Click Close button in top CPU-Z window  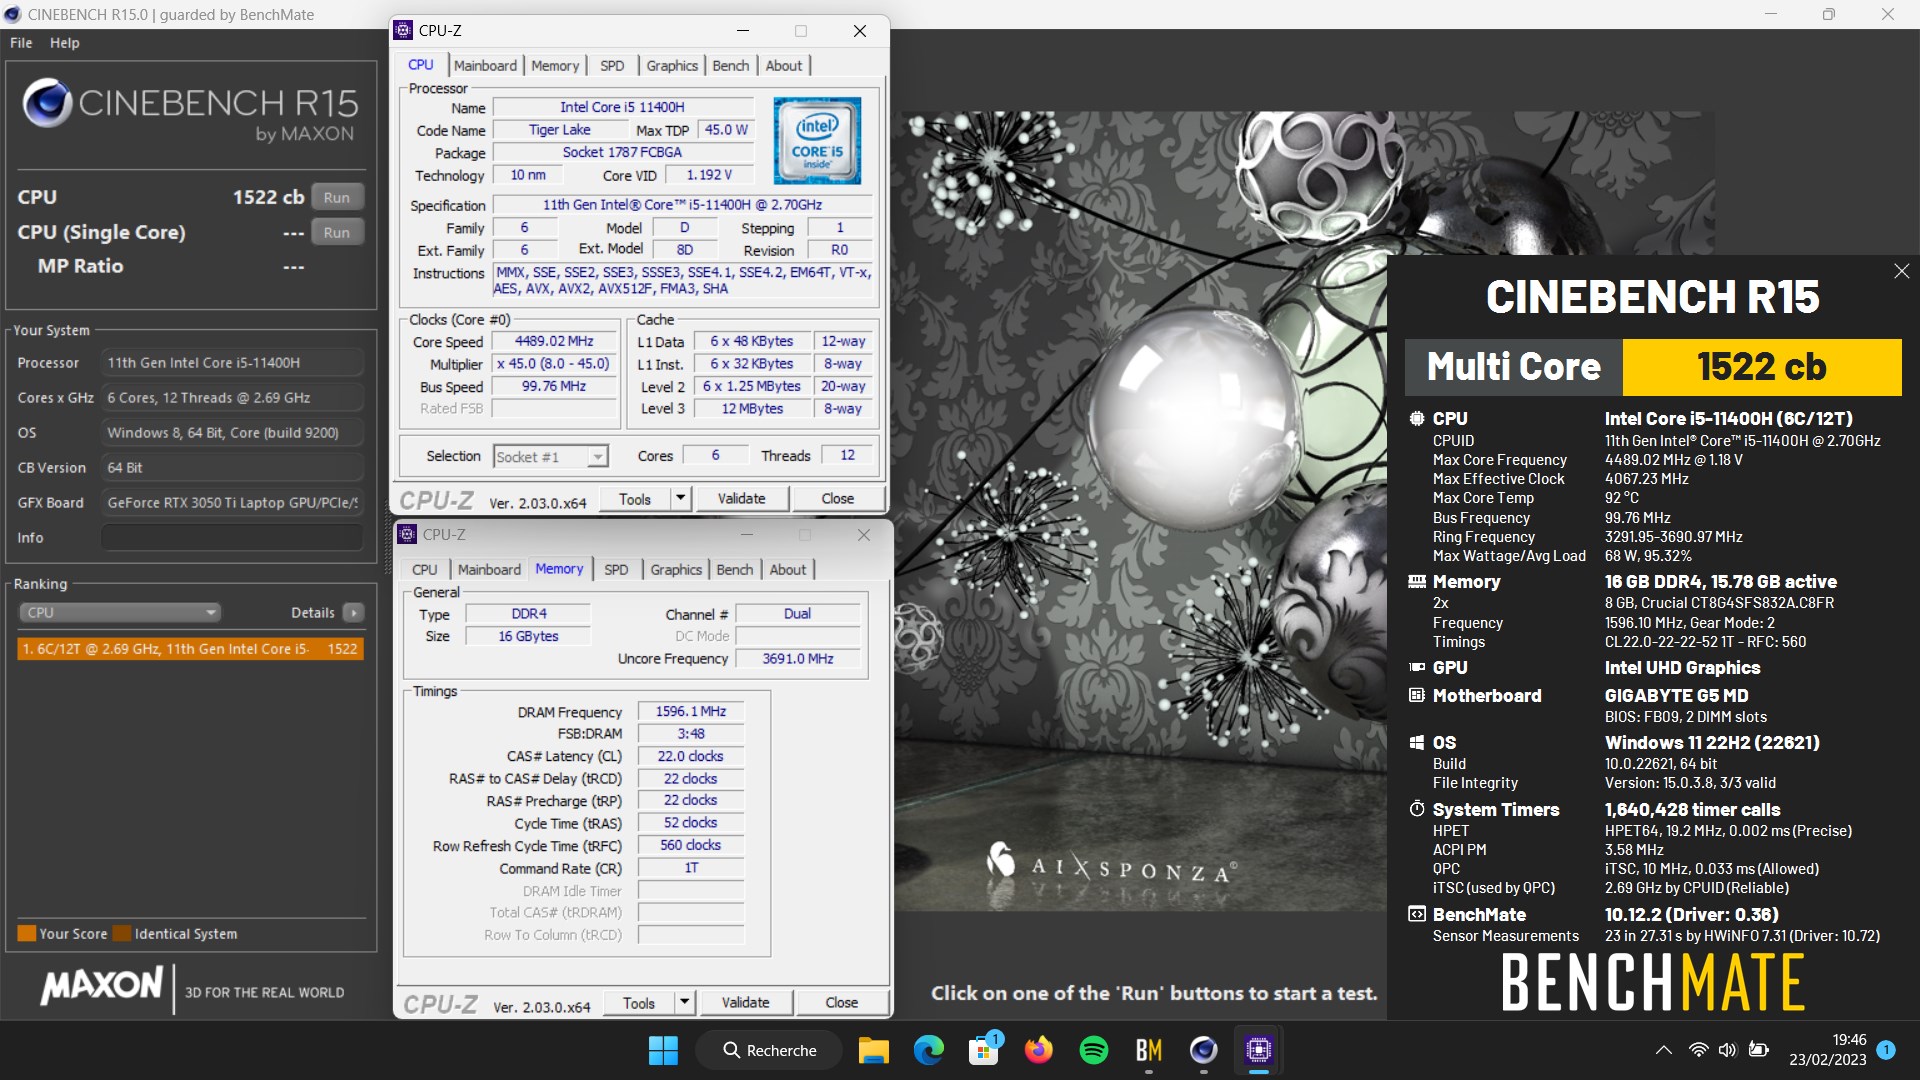(838, 498)
